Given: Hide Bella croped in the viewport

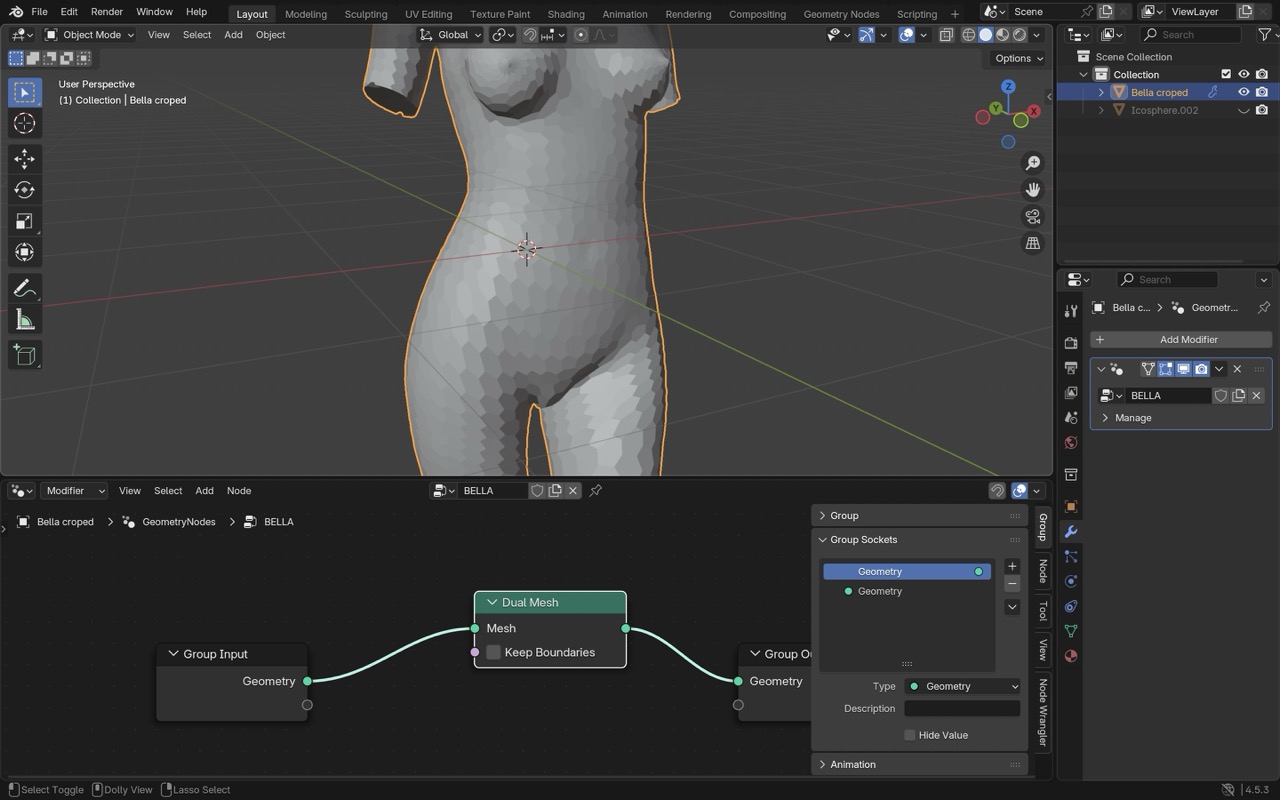Looking at the screenshot, I should 1244,92.
